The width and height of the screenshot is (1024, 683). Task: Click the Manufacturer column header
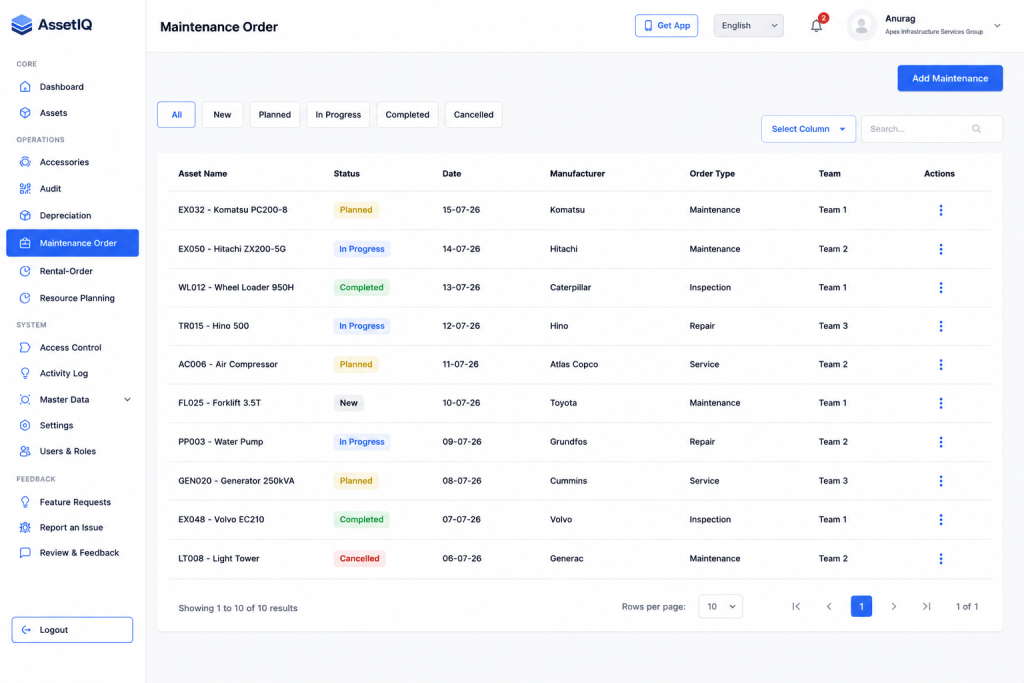(577, 174)
